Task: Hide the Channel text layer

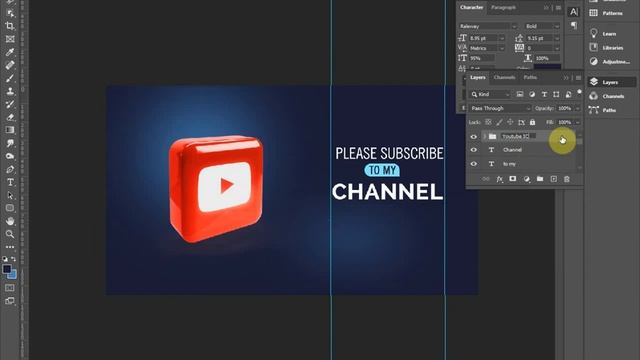Action: (473, 150)
